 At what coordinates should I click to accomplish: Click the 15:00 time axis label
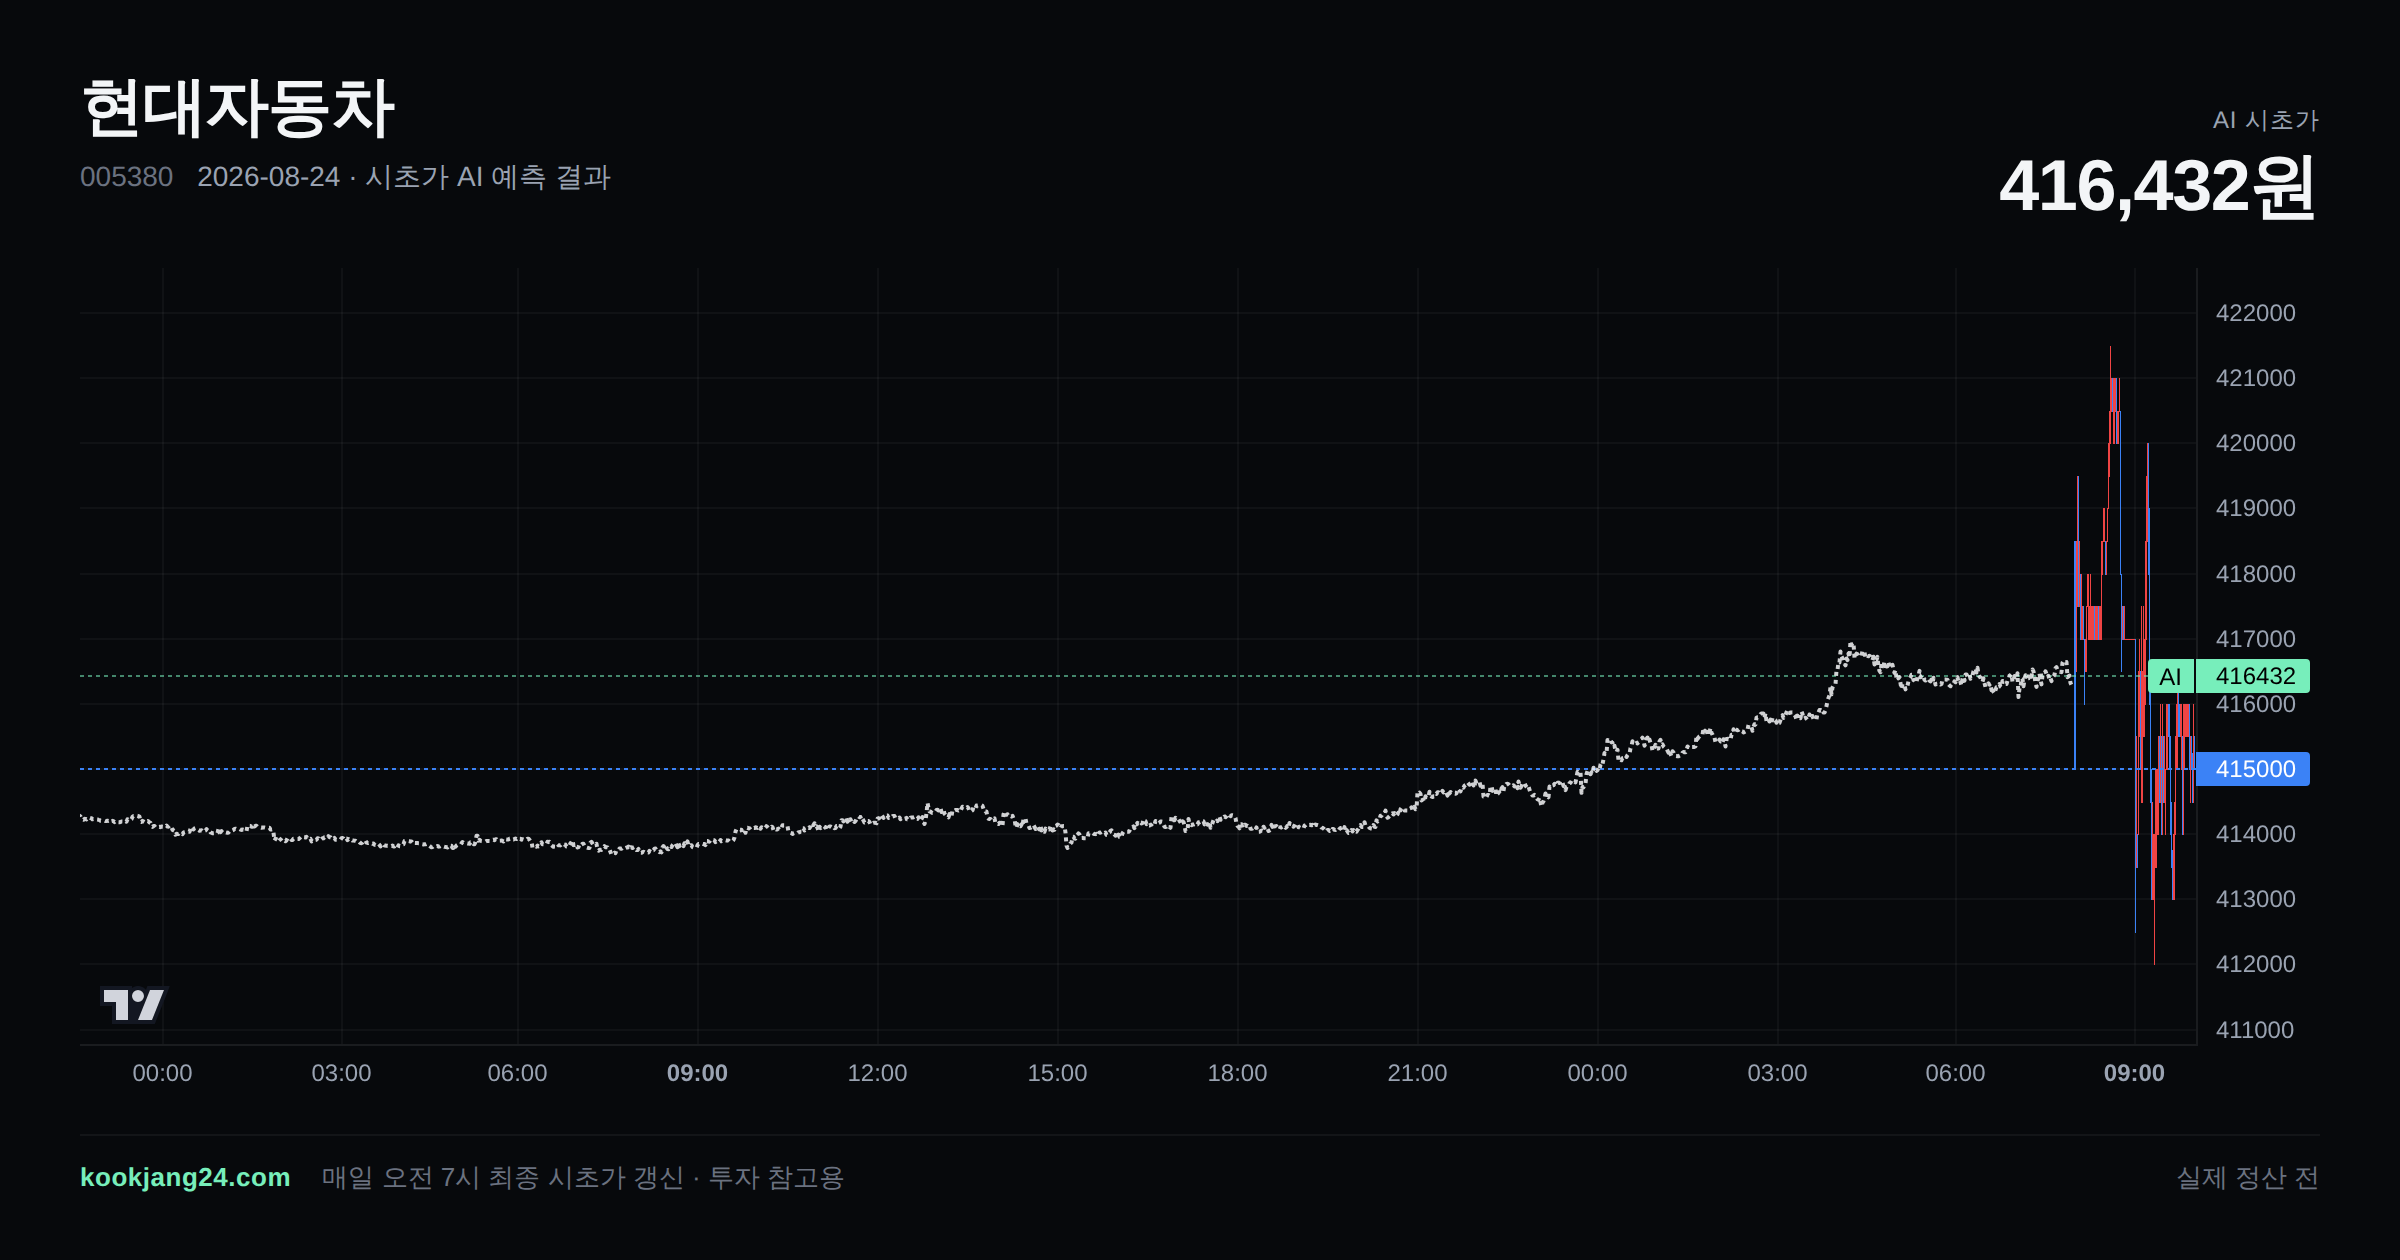1057,1073
